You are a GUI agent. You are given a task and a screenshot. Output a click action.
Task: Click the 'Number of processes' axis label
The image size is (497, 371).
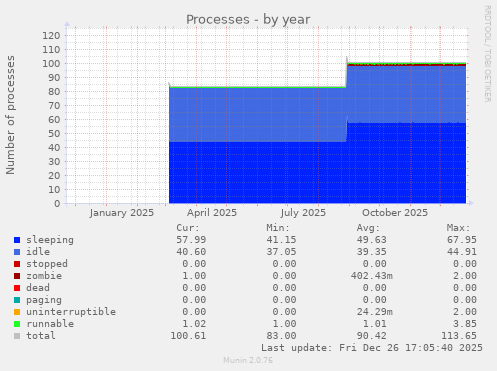click(11, 115)
